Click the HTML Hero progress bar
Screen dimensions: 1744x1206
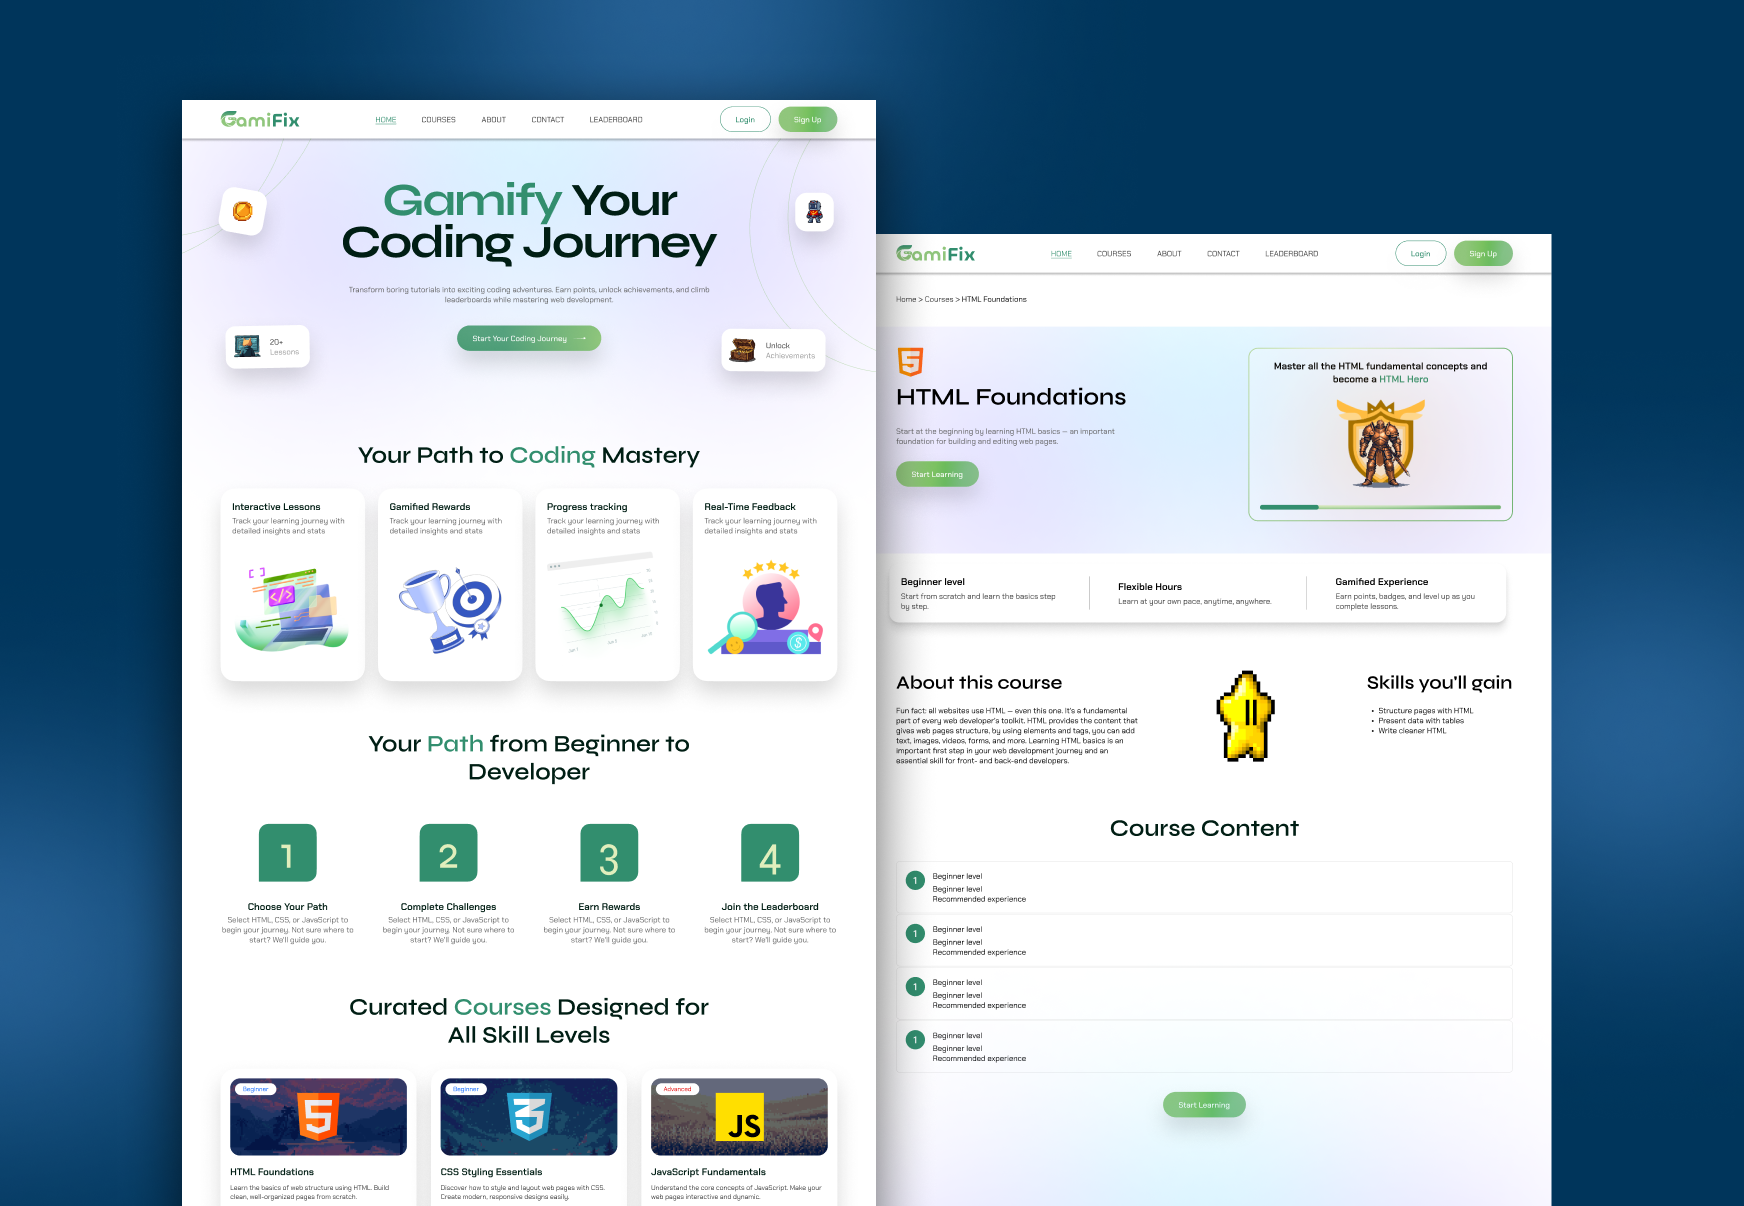coord(1380,507)
